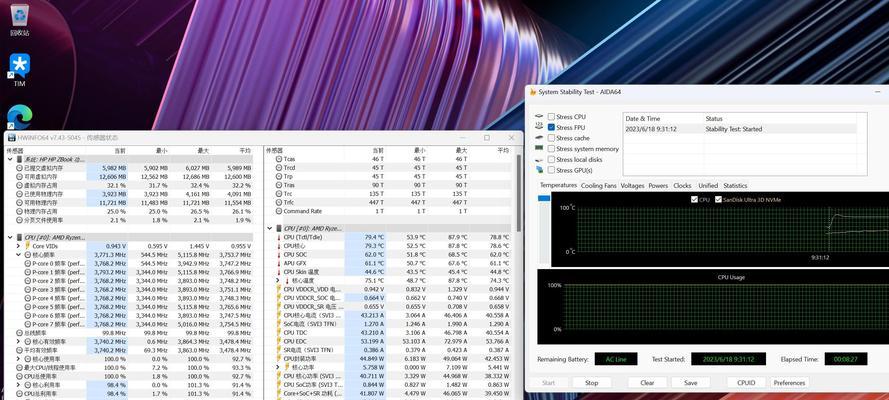Enable the Stress cache checkbox
Screen dimensions: 889x400
(x=551, y=138)
